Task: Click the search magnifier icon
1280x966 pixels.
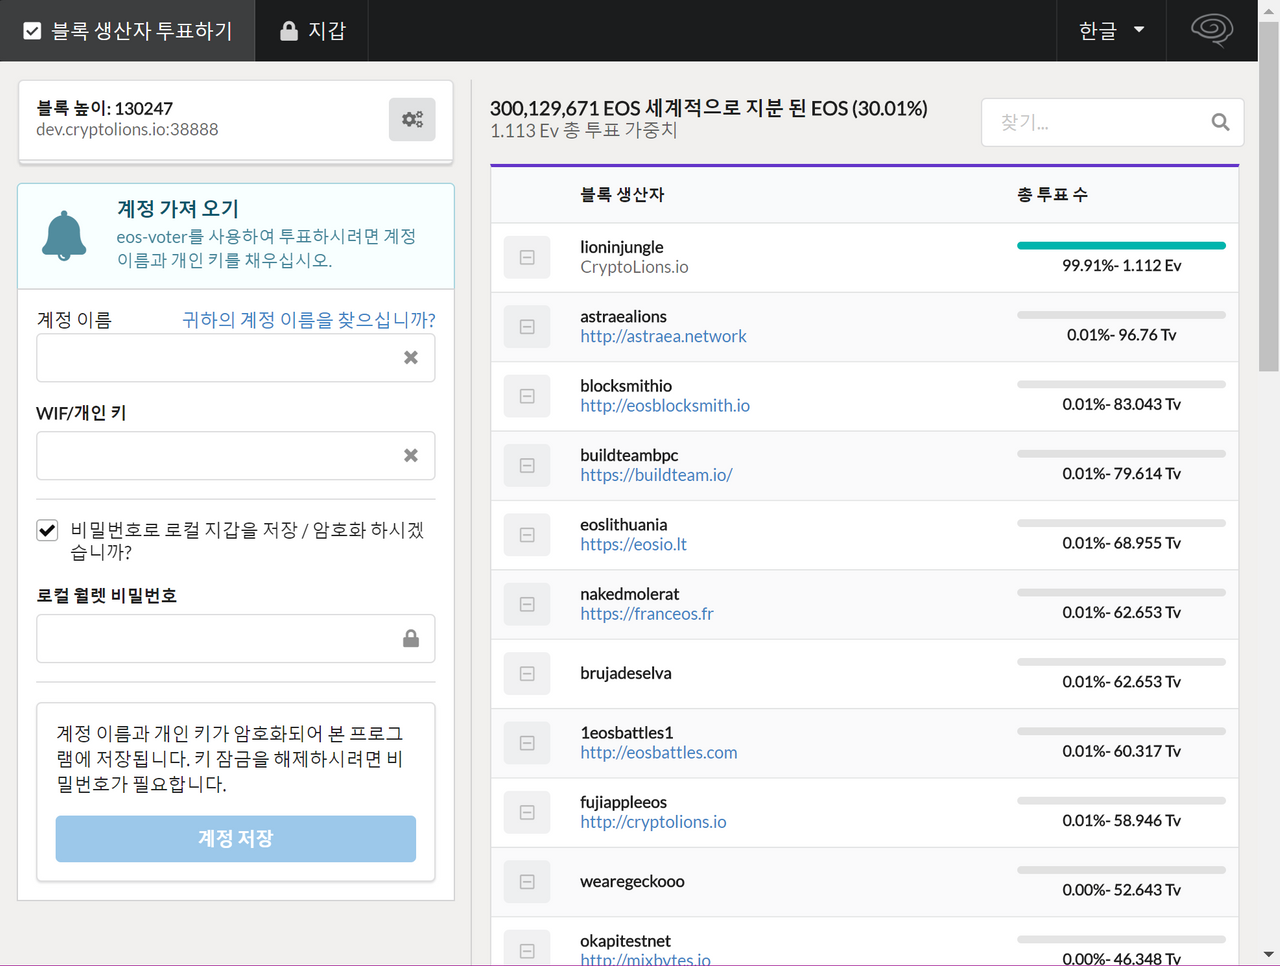Action: 1220,122
